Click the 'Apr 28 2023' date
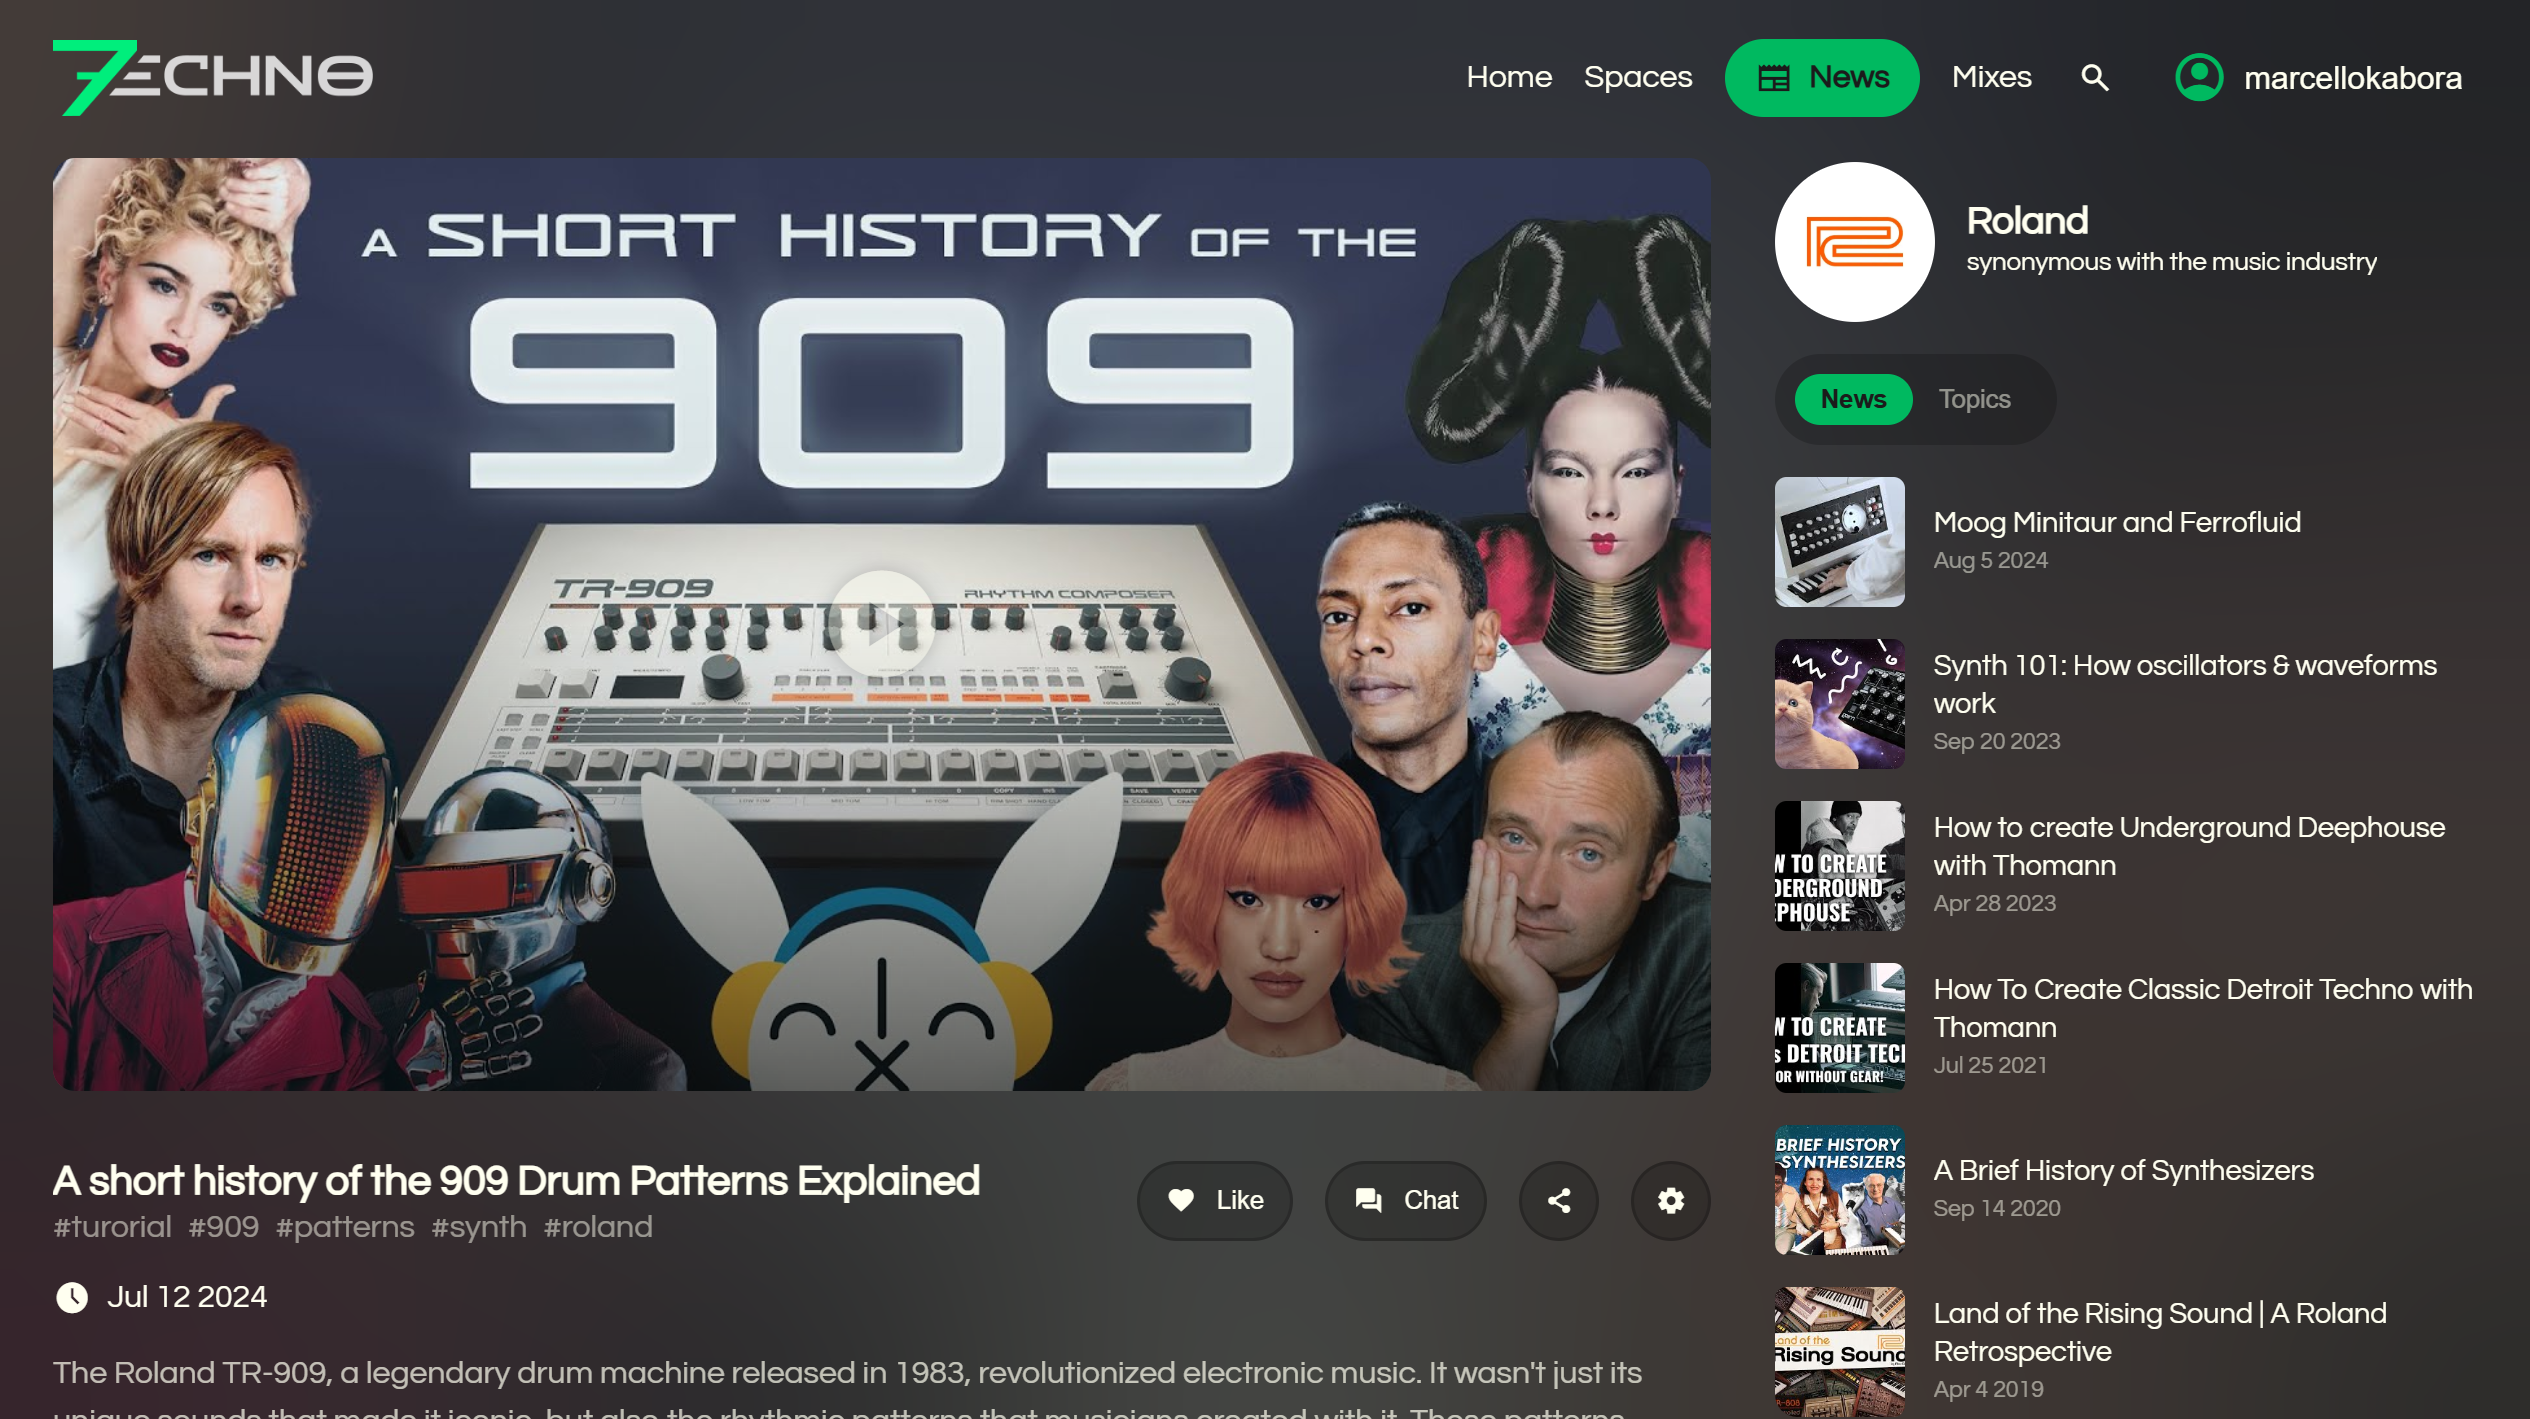Screen dimensions: 2530x1419 1994,903
